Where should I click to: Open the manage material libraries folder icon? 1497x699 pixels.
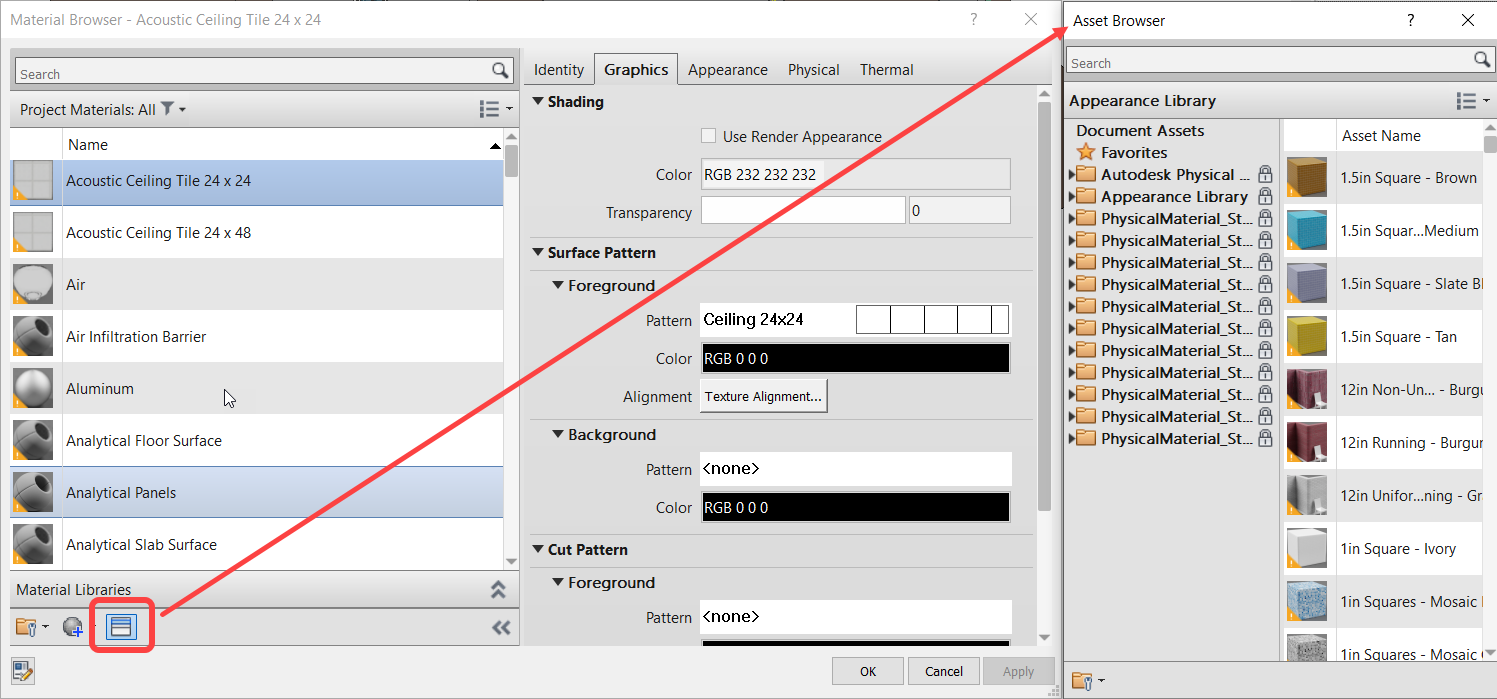(x=26, y=626)
